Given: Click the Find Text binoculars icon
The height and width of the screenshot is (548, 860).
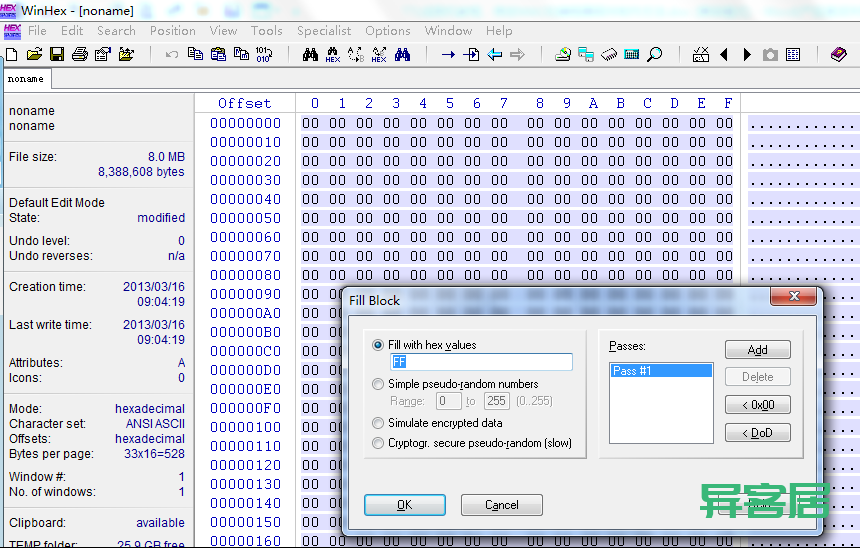Looking at the screenshot, I should (x=310, y=54).
